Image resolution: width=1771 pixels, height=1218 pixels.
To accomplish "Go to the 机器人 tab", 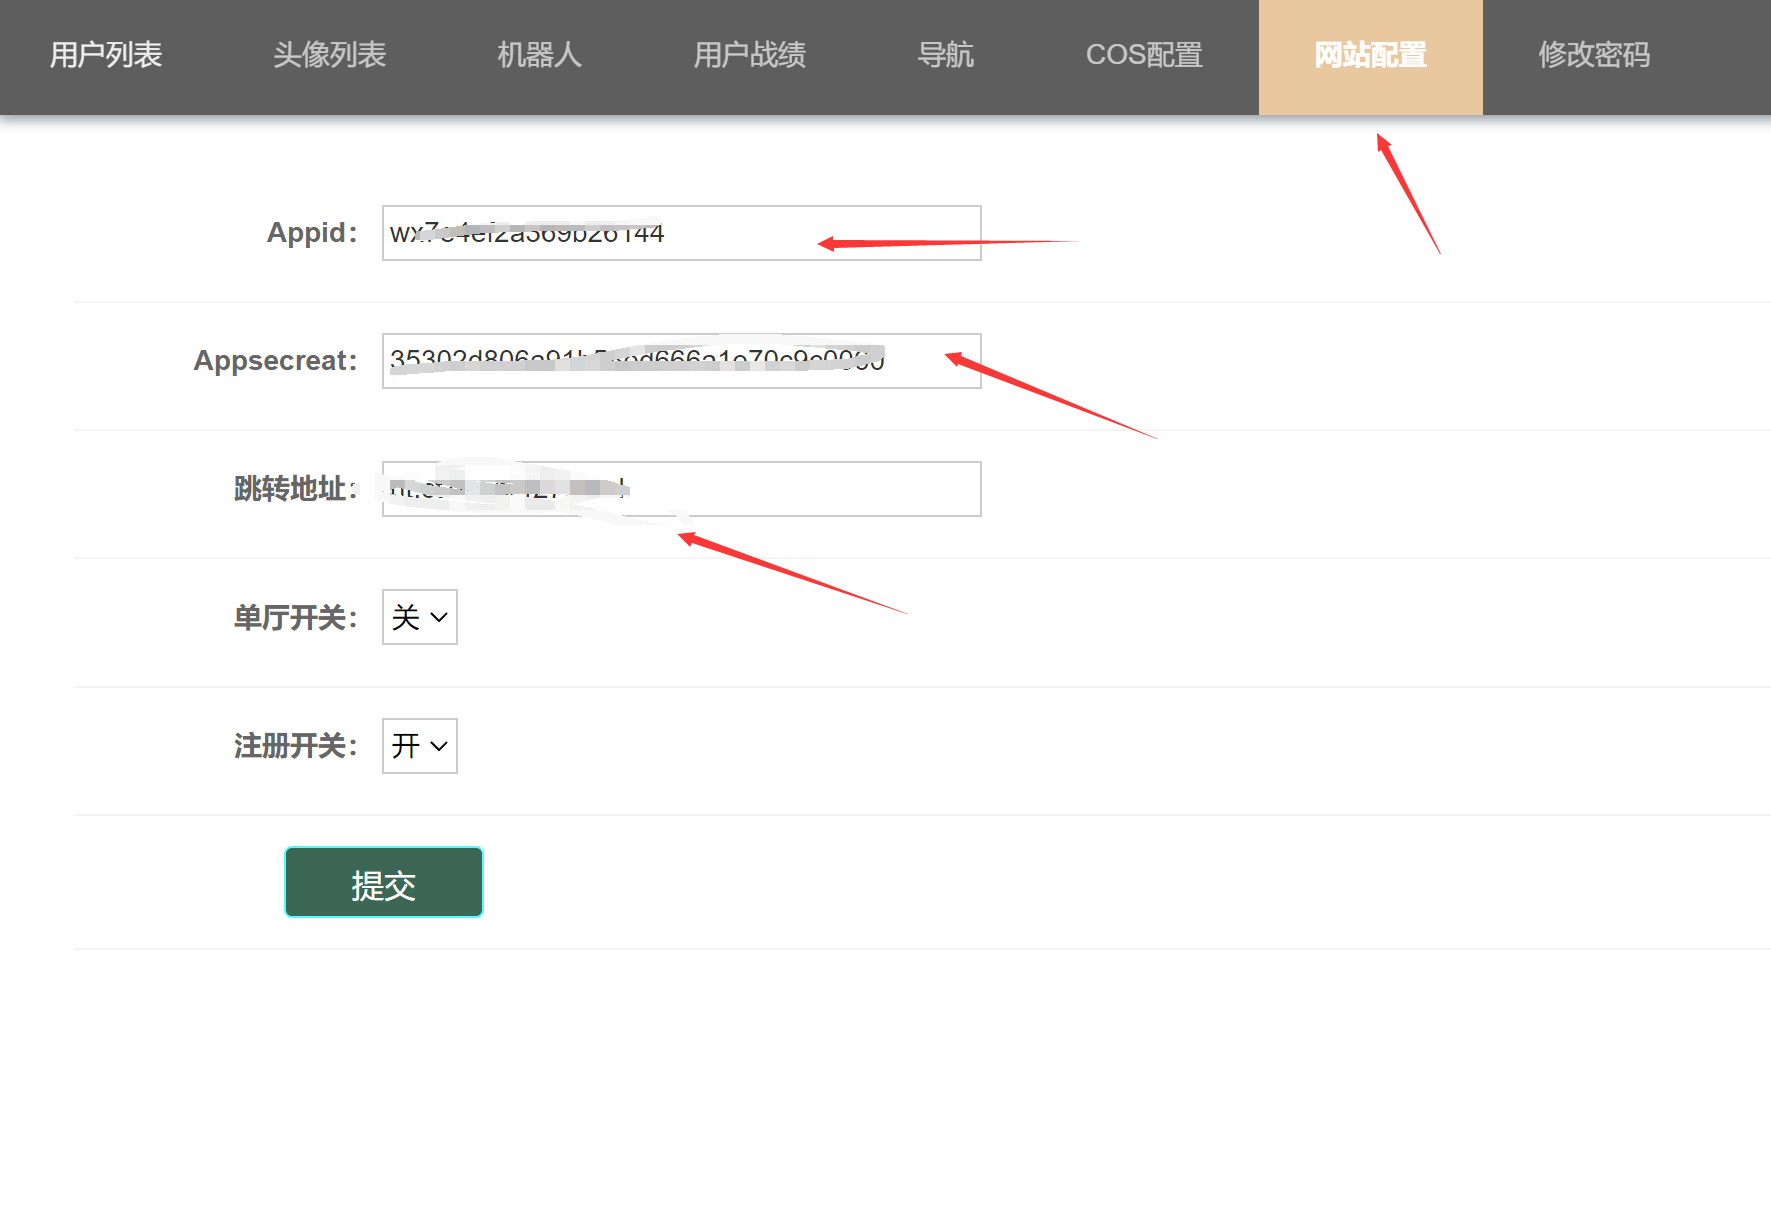I will coord(539,55).
